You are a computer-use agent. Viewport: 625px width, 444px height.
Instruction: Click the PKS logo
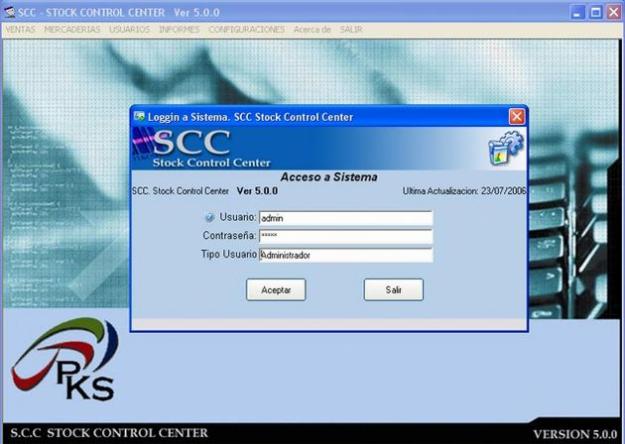coord(65,359)
